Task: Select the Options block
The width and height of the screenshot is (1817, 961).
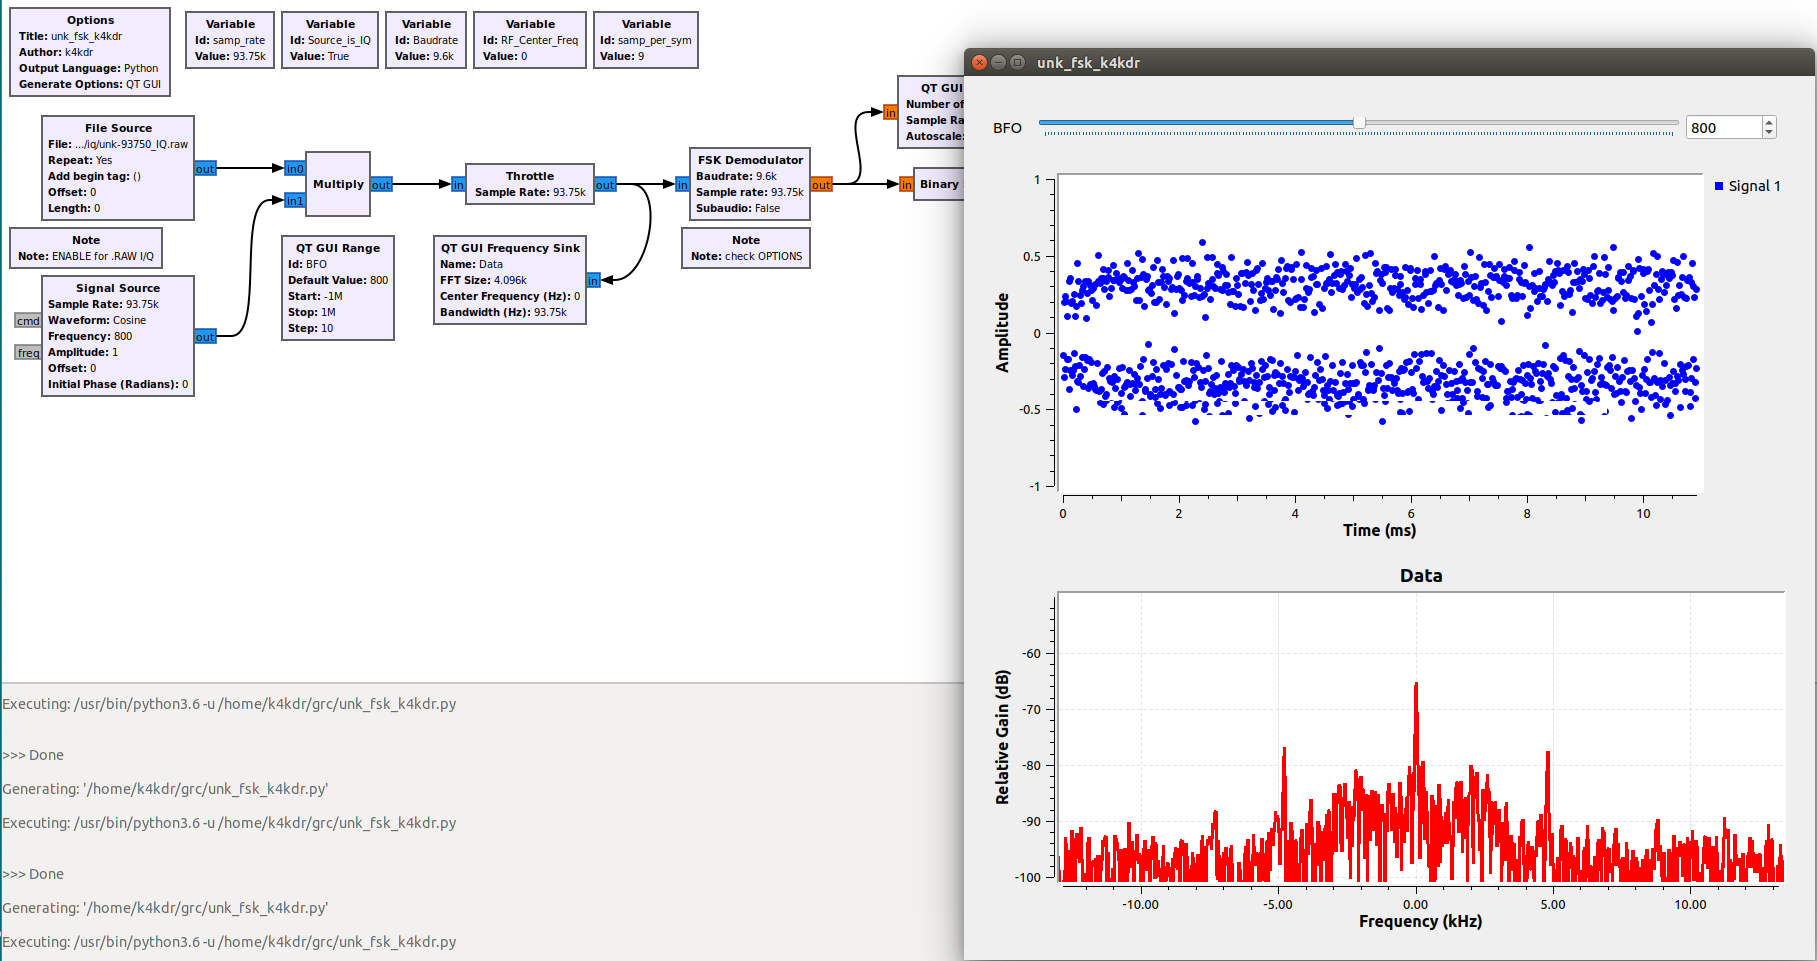Action: tap(90, 52)
